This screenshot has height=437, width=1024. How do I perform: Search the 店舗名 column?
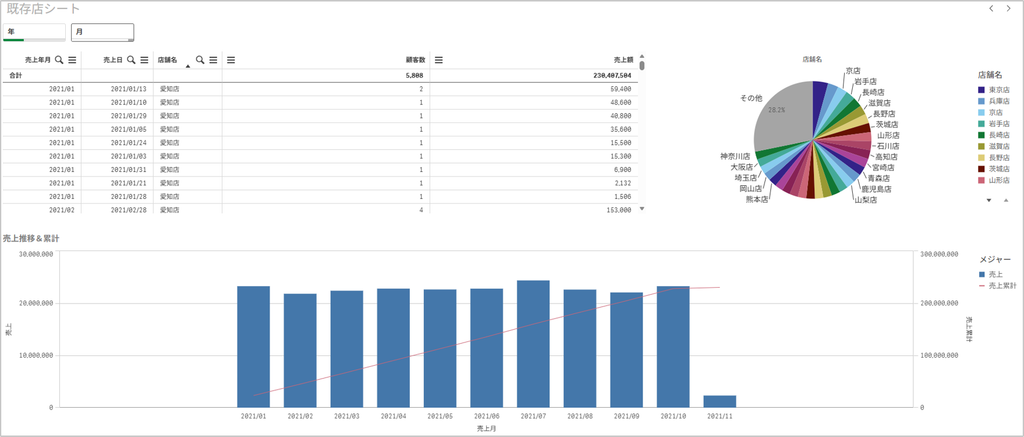coord(200,59)
